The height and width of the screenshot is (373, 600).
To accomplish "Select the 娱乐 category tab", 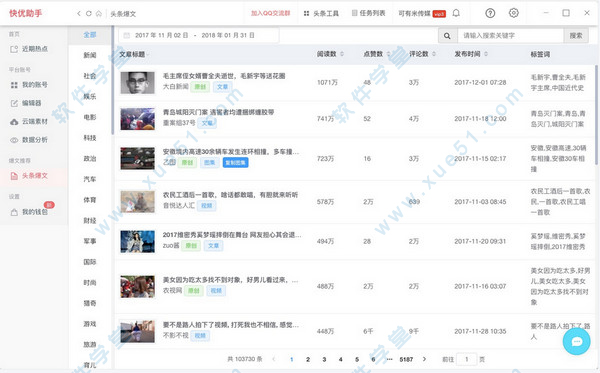I will point(90,96).
